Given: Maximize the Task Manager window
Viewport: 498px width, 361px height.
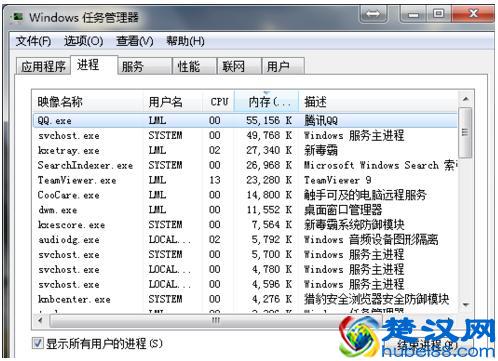Looking at the screenshot, I should pos(439,14).
